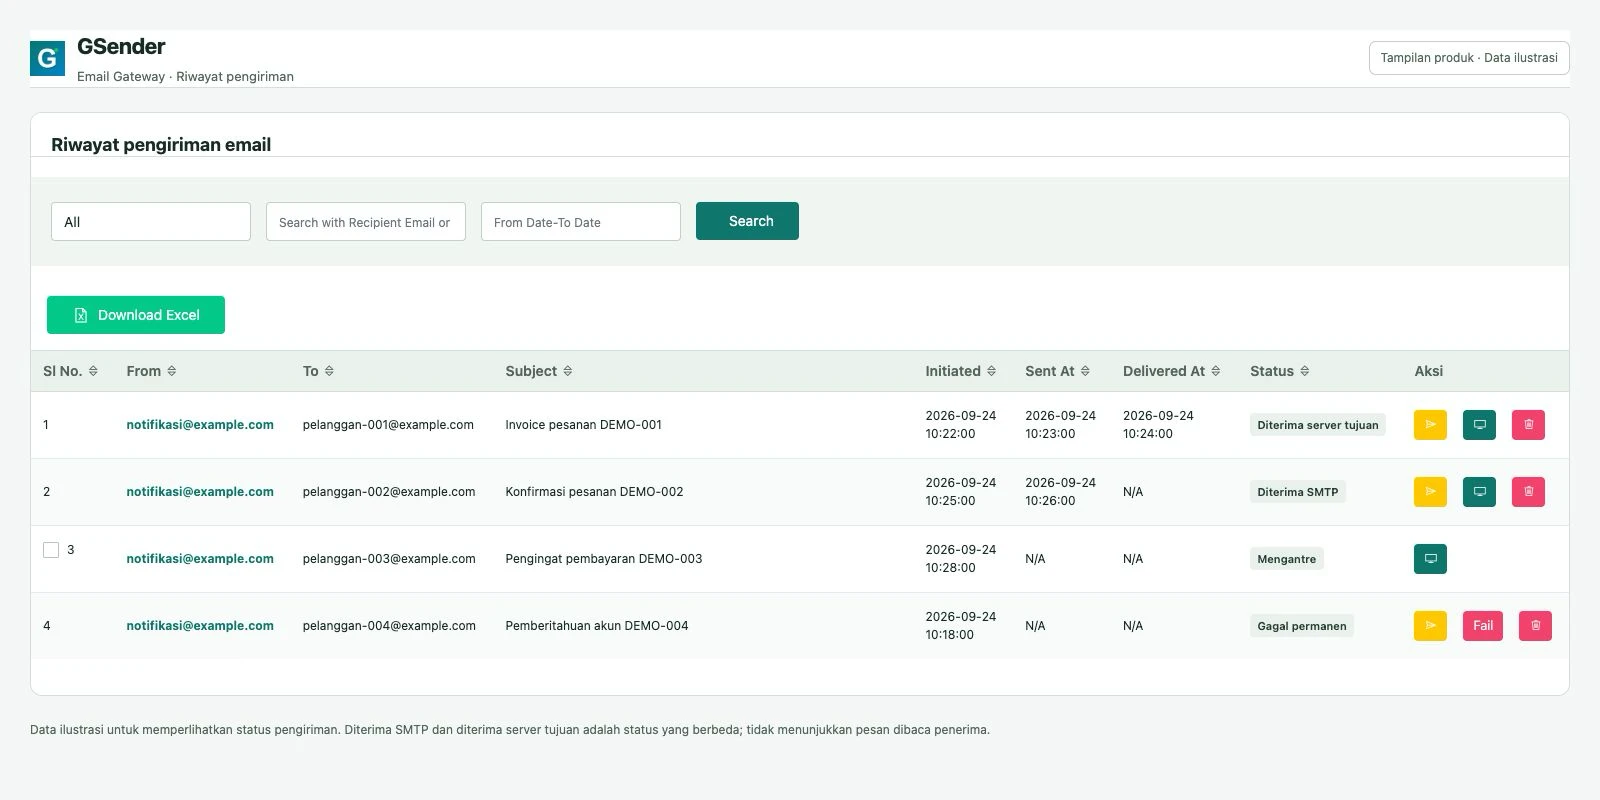
Task: Select recipient pelanggan-003@example.com
Action: pos(389,559)
